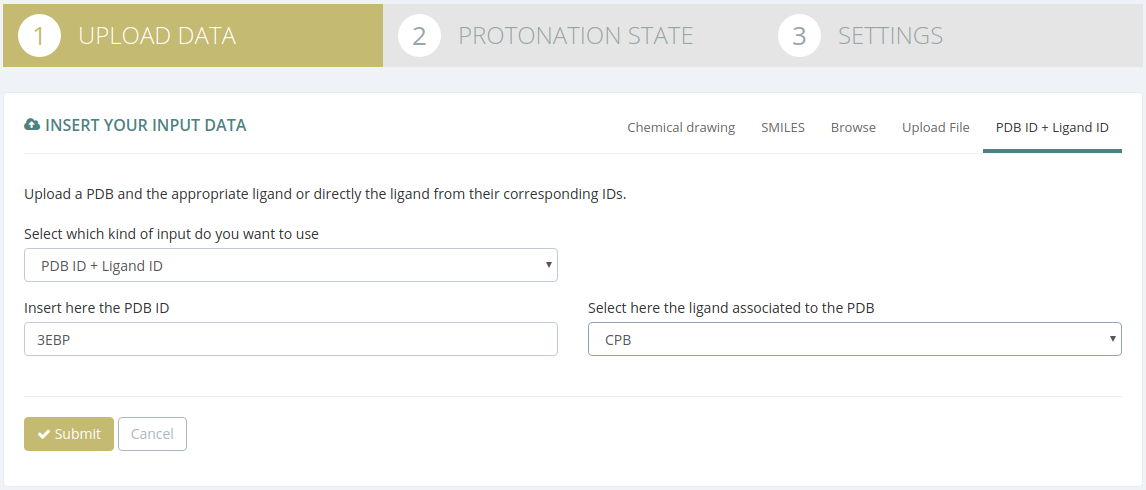Click the step 2 circle icon
1146x490 pixels.
420,36
